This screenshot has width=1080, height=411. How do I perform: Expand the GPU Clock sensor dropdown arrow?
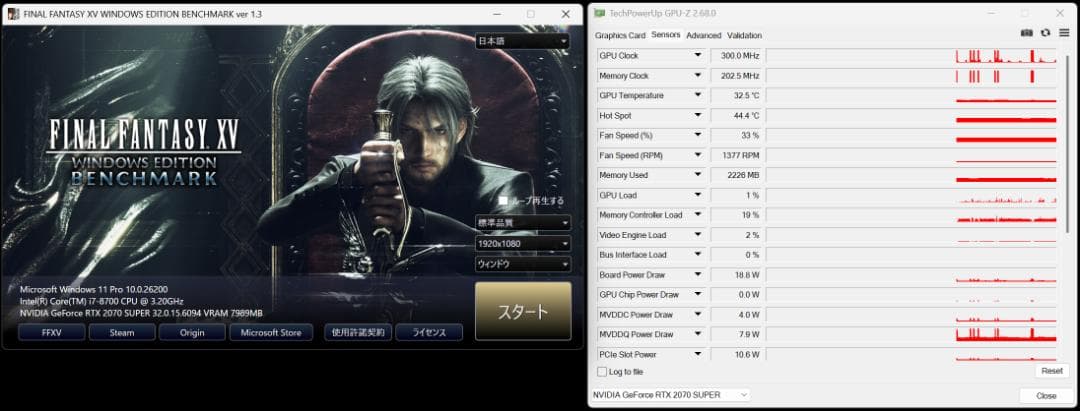[698, 55]
